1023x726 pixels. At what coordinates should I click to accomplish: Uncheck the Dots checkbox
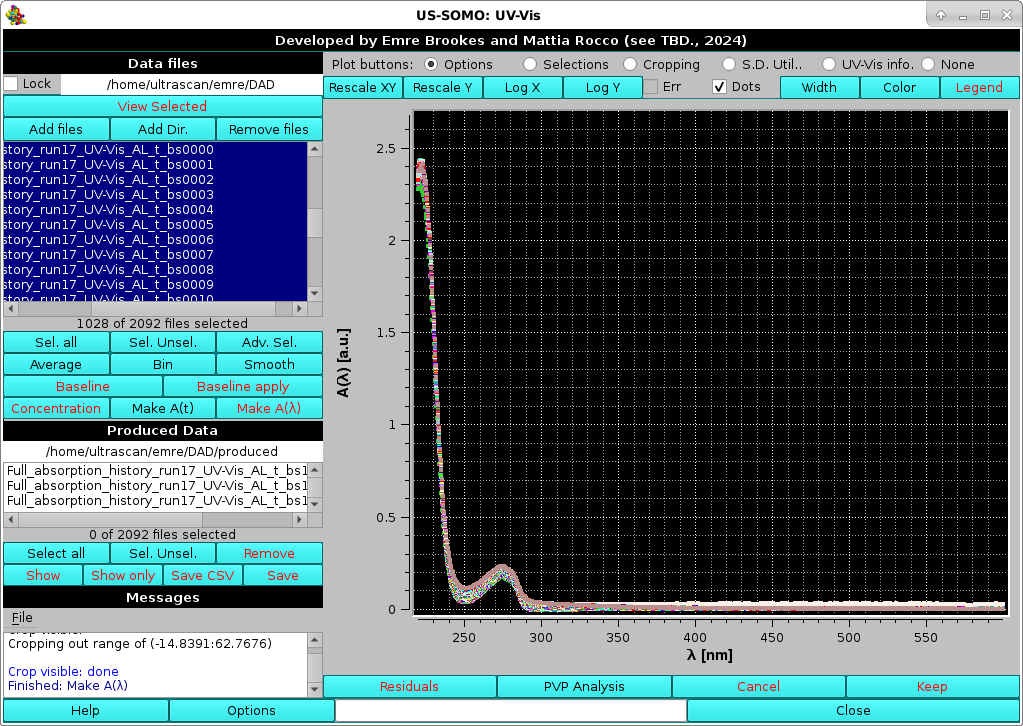(x=719, y=87)
